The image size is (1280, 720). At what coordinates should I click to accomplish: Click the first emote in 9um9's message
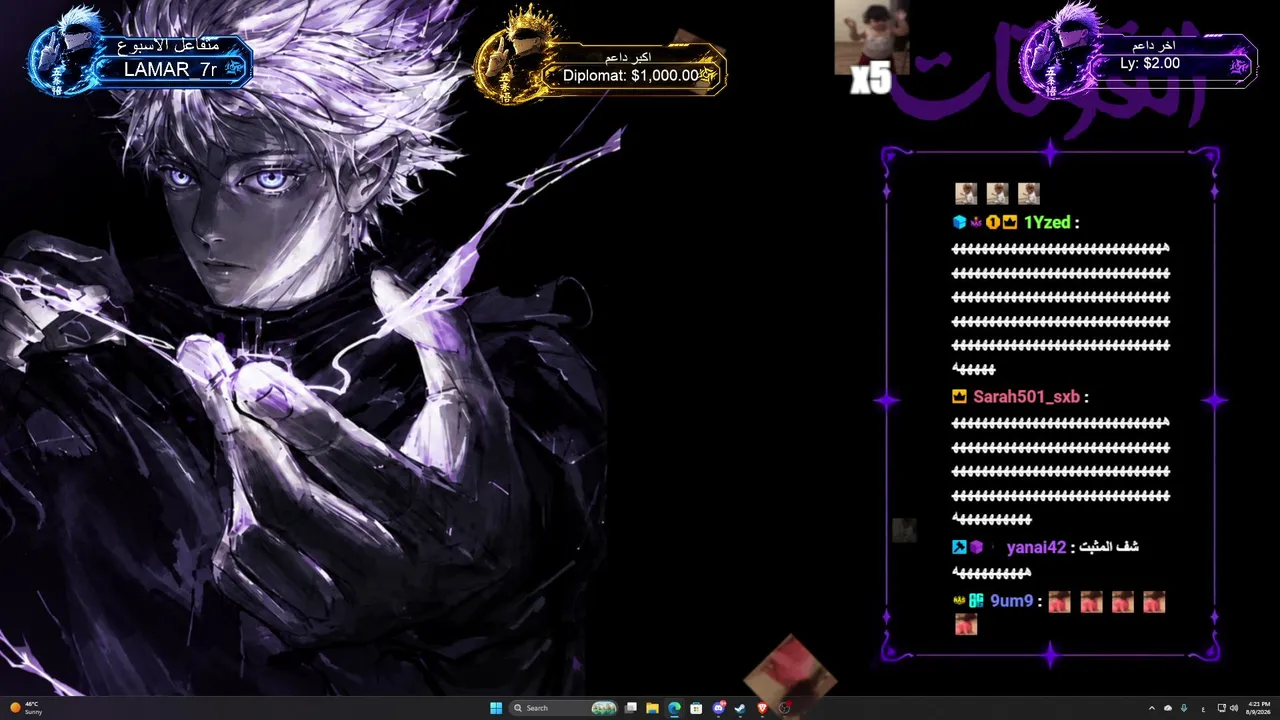(x=1059, y=602)
